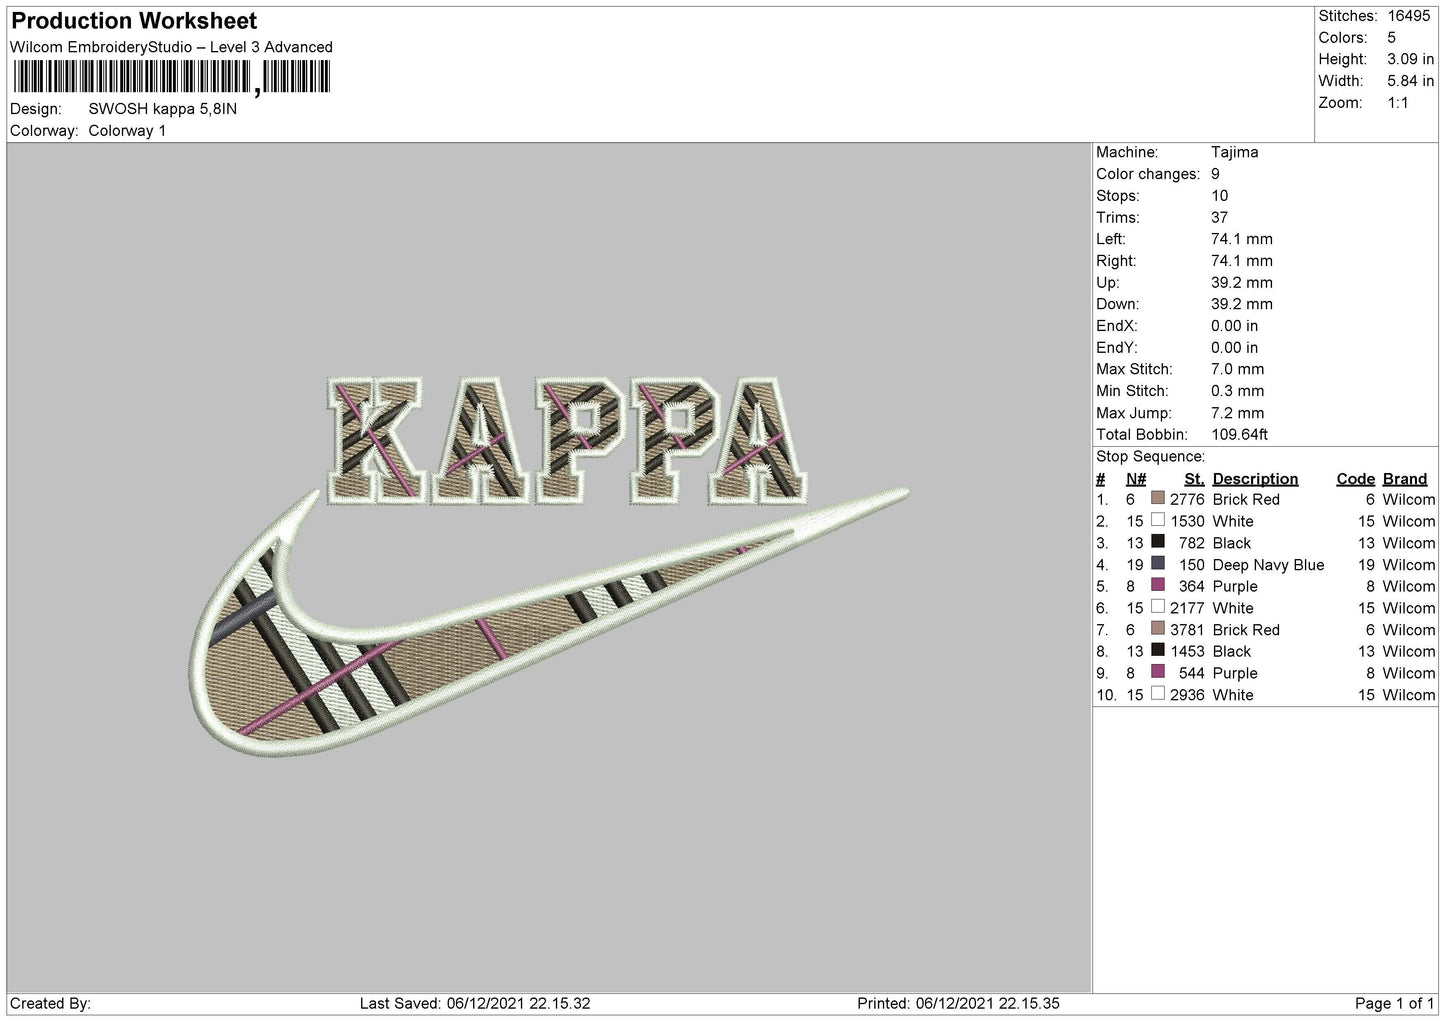
Task: Click the Max Jump value 7.2 mm
Action: [1237, 413]
